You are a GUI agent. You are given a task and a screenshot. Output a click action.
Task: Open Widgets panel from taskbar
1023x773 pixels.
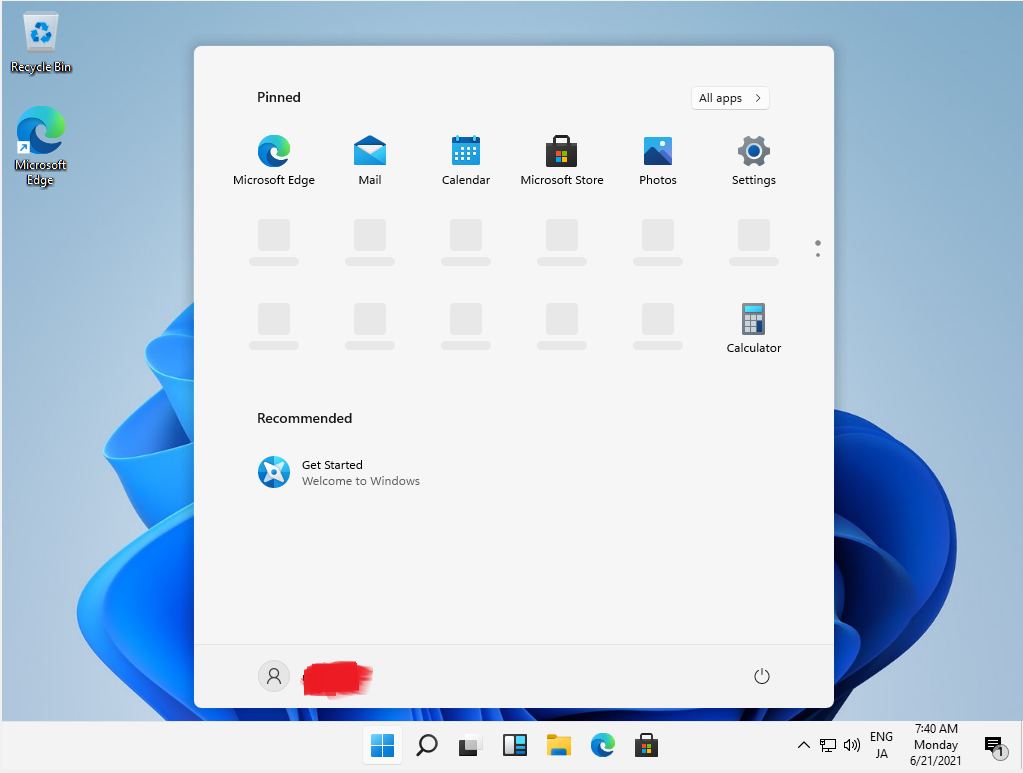click(514, 745)
